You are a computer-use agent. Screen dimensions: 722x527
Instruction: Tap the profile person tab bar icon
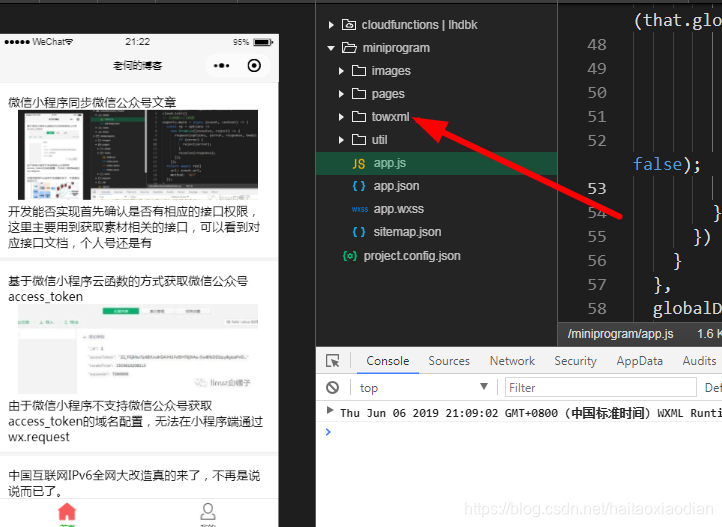click(x=208, y=511)
